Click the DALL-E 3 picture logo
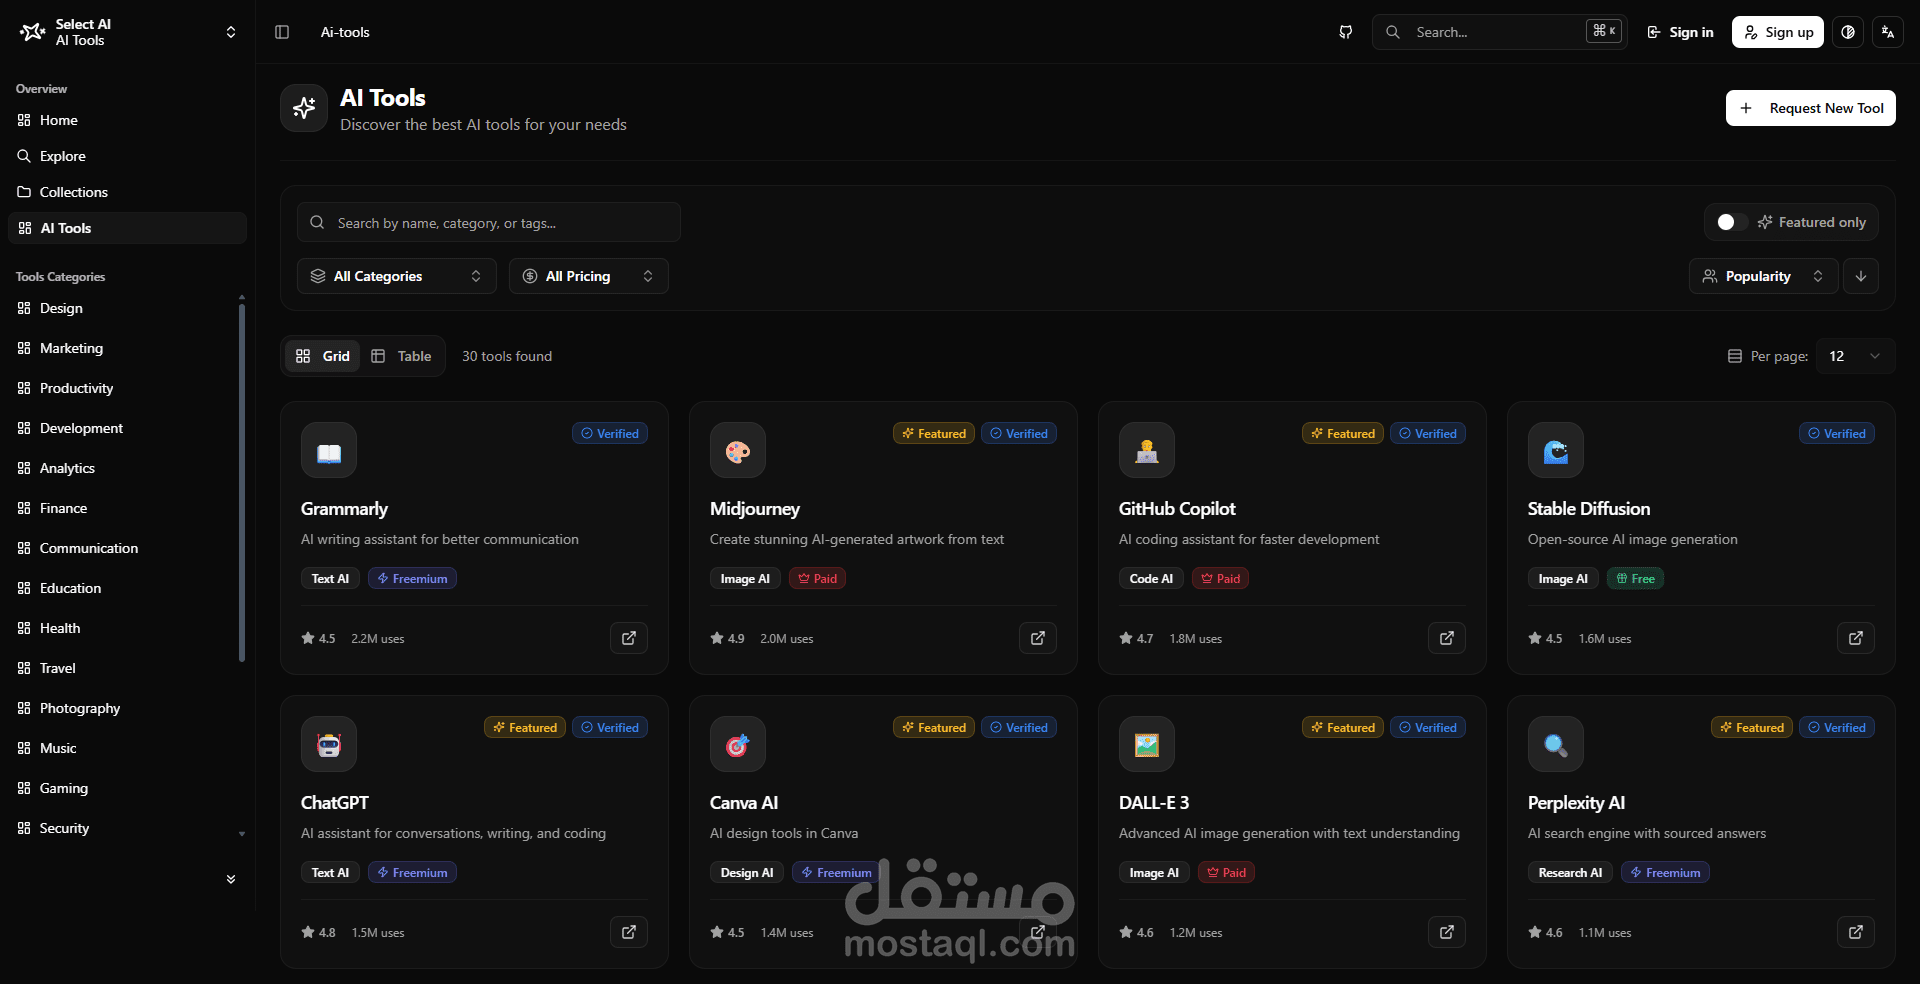 1147,744
